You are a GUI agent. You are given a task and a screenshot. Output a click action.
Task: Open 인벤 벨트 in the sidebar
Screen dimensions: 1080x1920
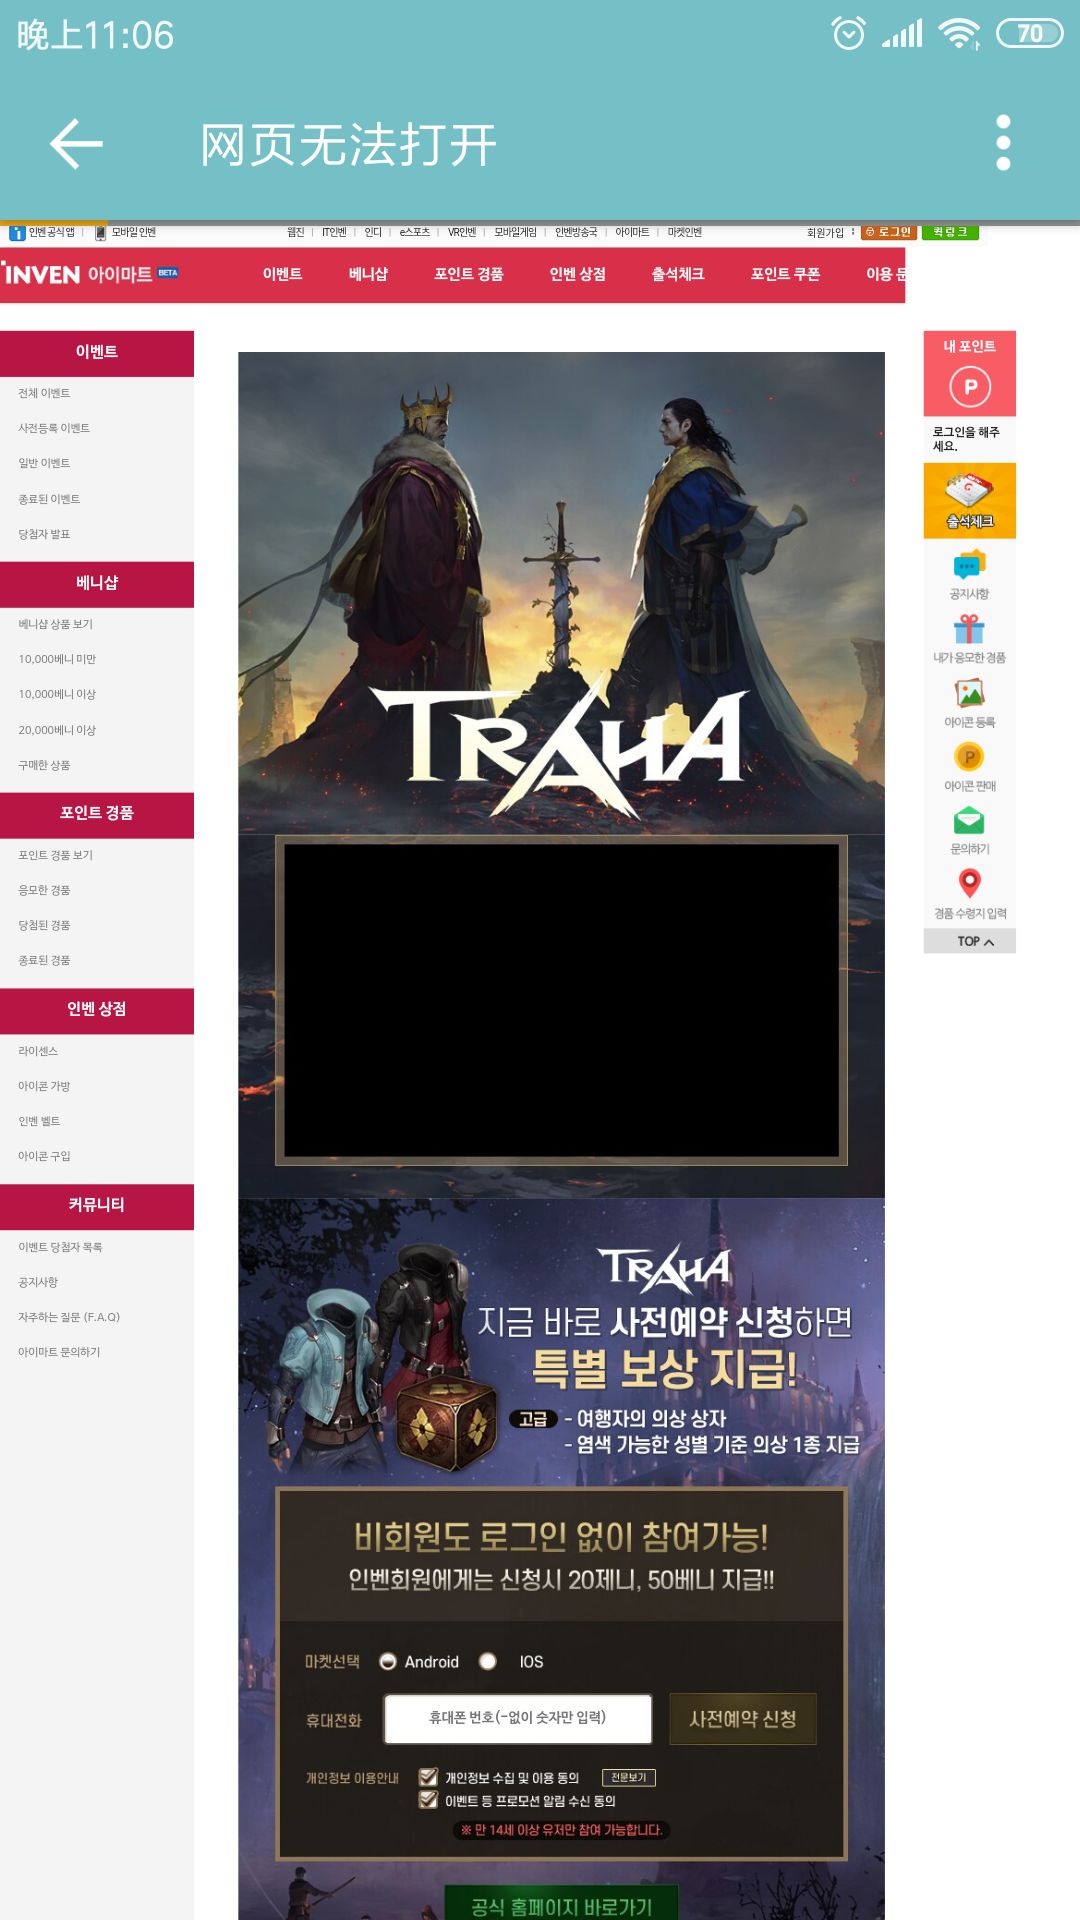(x=39, y=1121)
